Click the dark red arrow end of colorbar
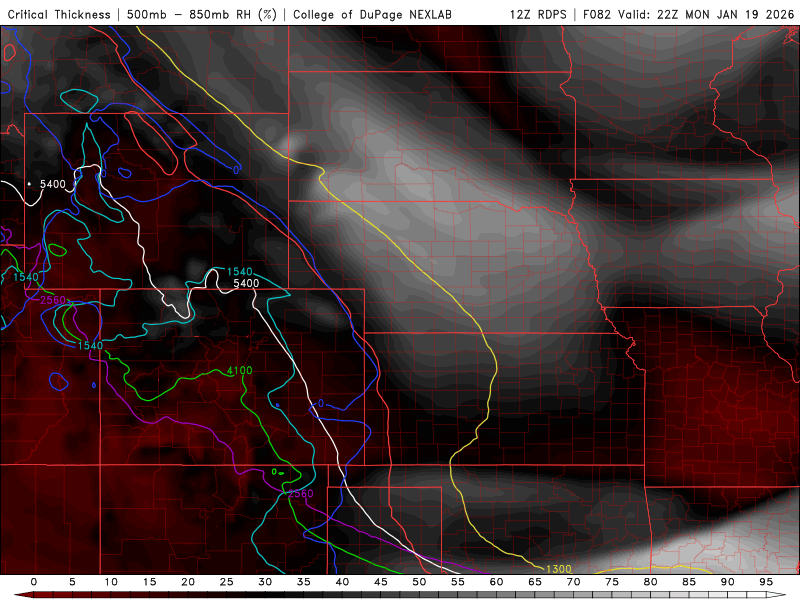Image resolution: width=800 pixels, height=600 pixels. [23, 595]
